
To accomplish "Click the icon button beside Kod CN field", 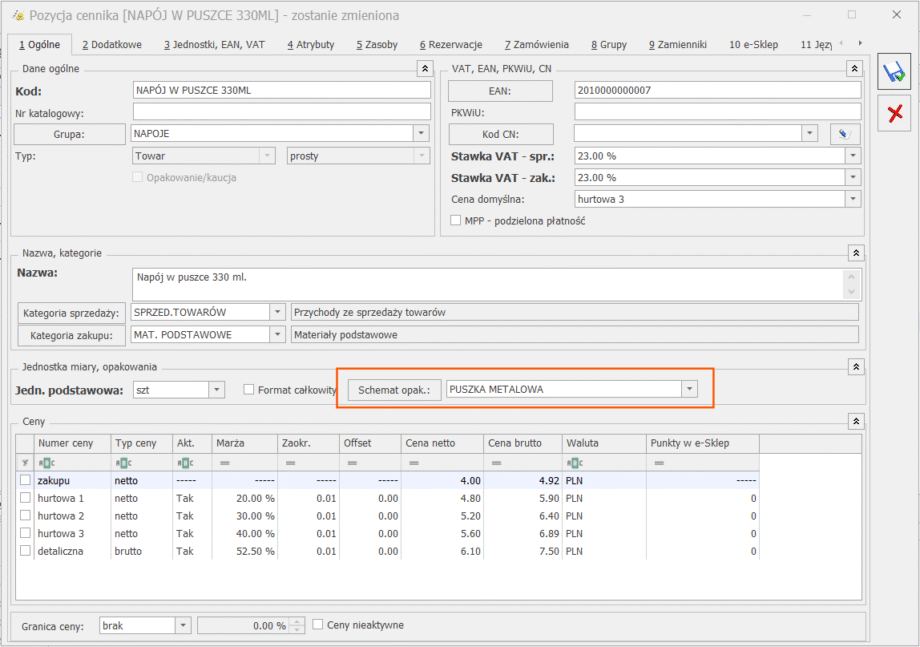I will pos(844,134).
